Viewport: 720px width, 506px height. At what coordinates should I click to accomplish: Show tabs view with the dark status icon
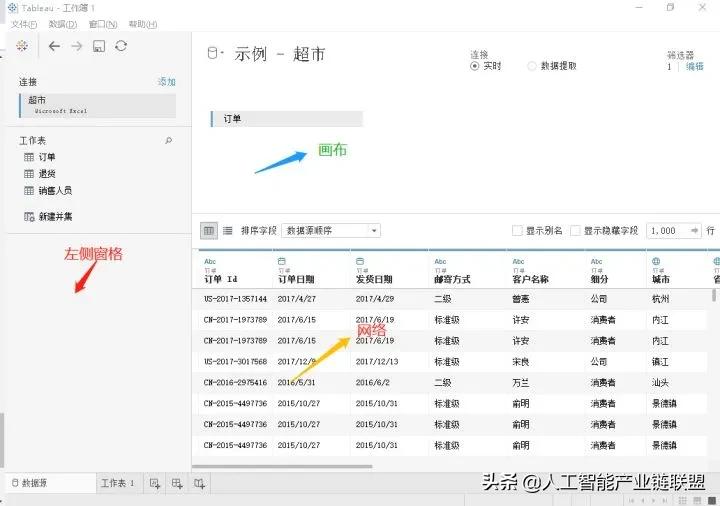712,500
